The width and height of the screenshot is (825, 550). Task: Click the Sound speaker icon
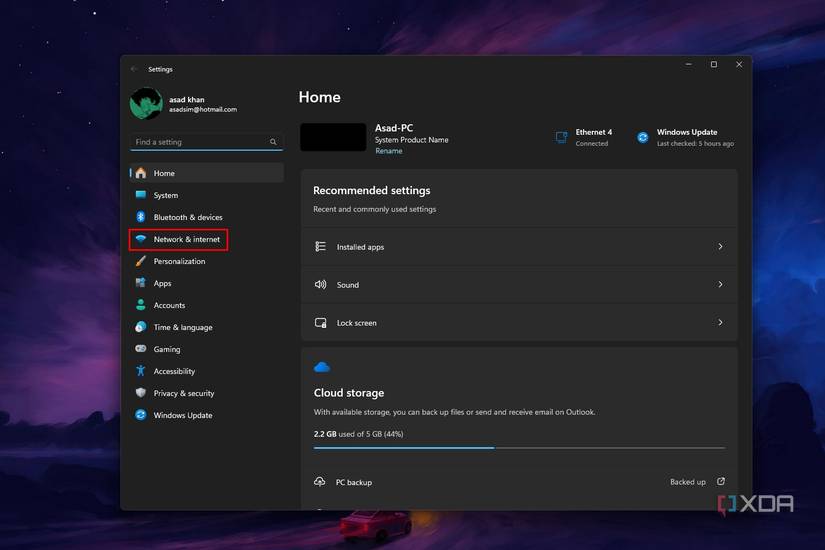tap(320, 284)
